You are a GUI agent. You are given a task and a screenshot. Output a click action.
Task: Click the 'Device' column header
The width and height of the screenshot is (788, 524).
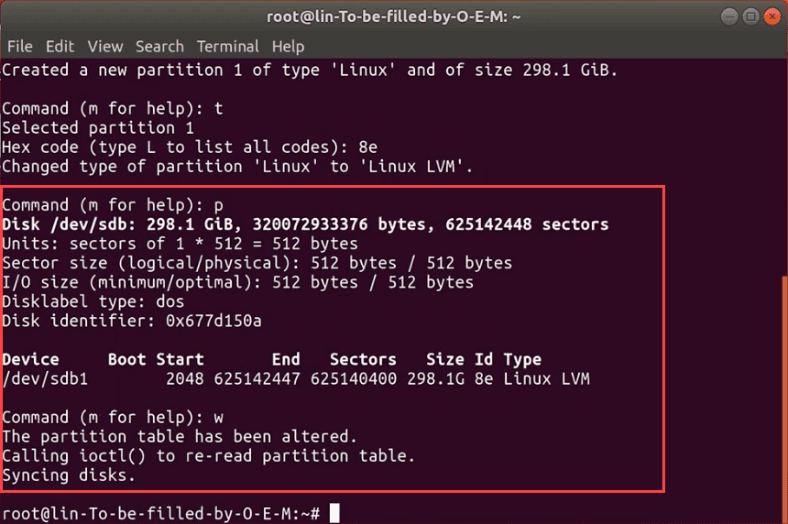tap(31, 359)
